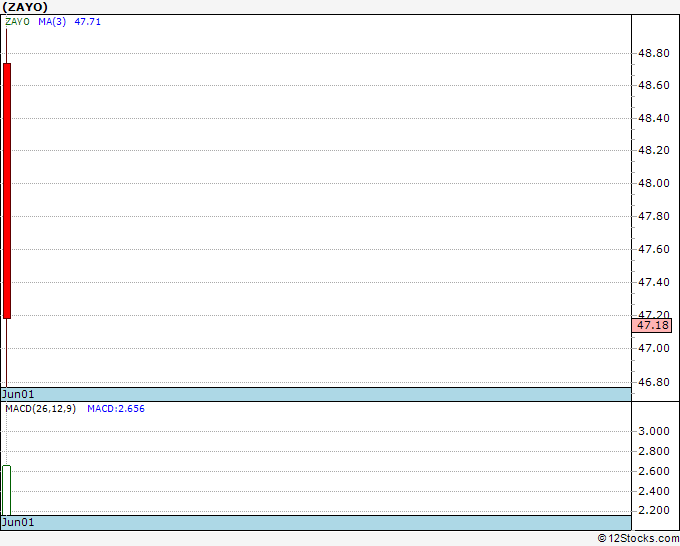Click the green MACD histogram bar

pyautogui.click(x=7, y=490)
